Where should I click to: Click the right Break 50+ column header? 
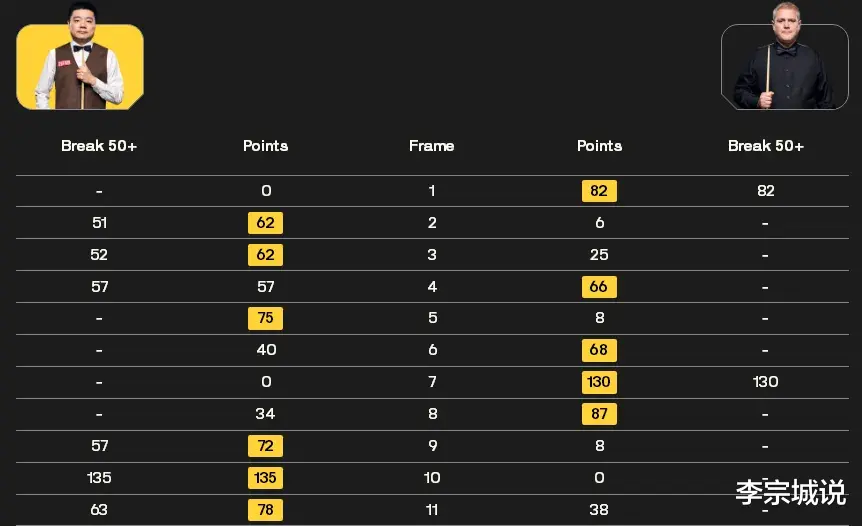pyautogui.click(x=766, y=146)
